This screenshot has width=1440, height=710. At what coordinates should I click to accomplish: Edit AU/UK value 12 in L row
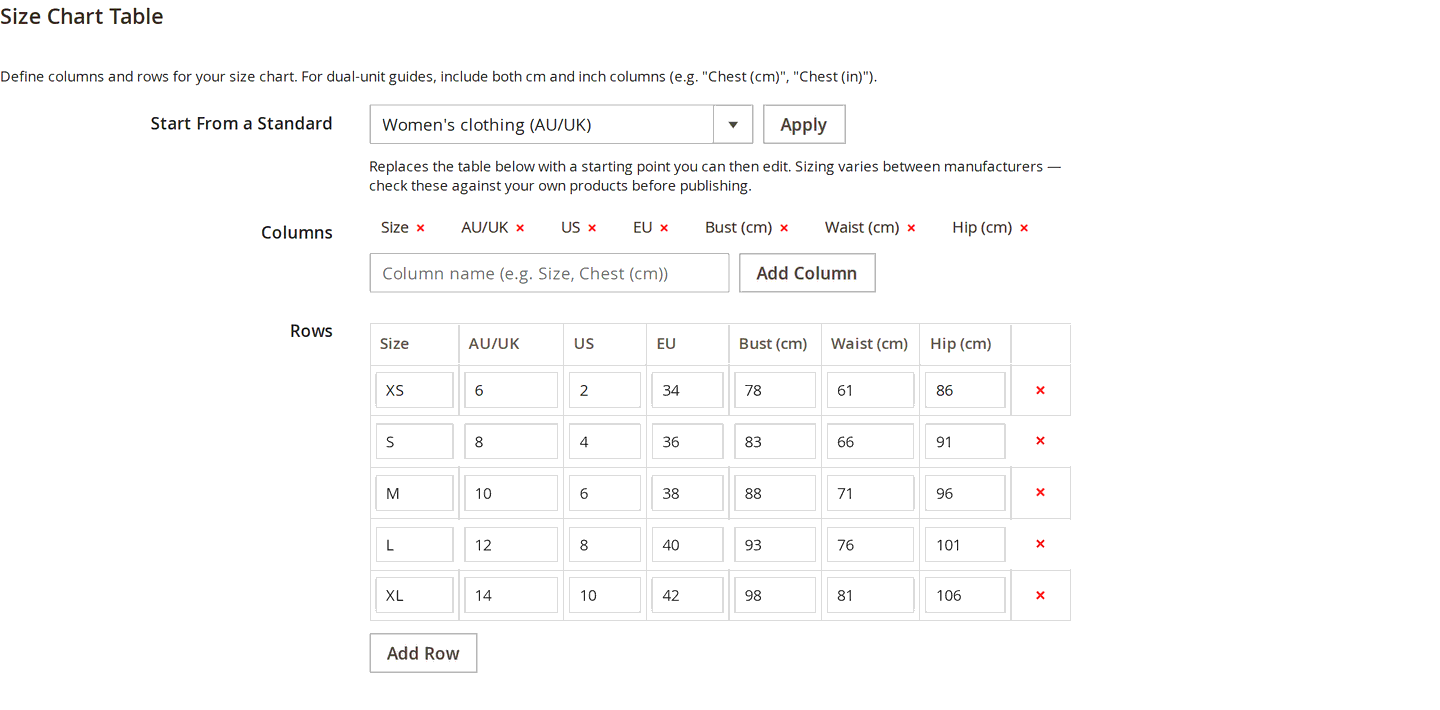click(x=511, y=544)
